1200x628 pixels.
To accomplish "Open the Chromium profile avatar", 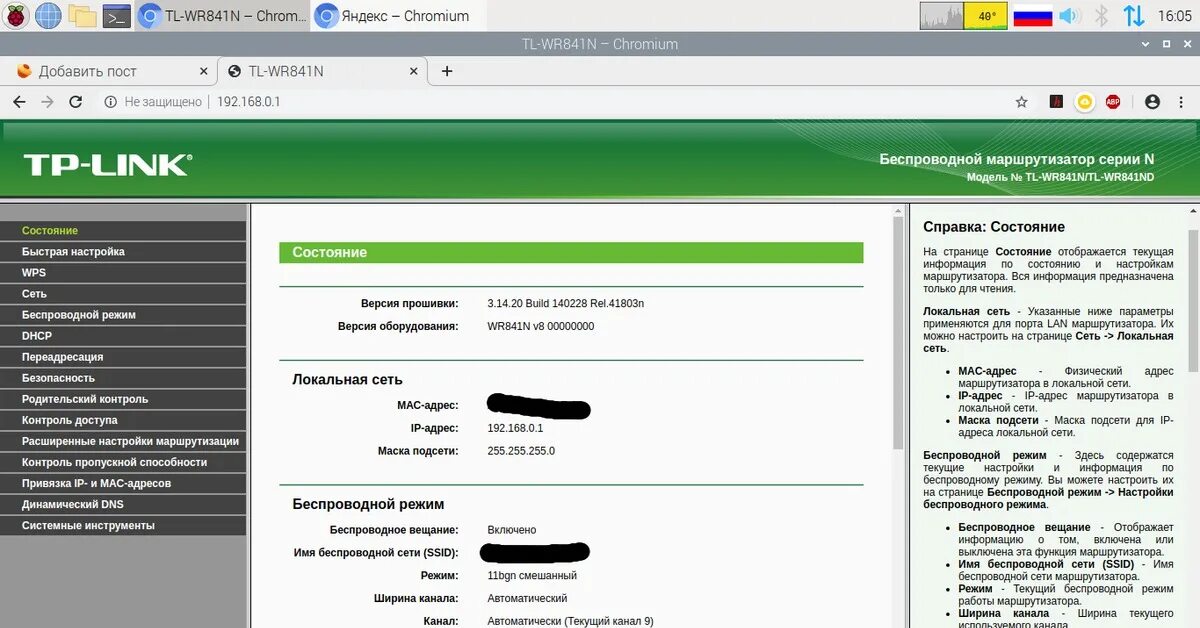I will 1152,102.
